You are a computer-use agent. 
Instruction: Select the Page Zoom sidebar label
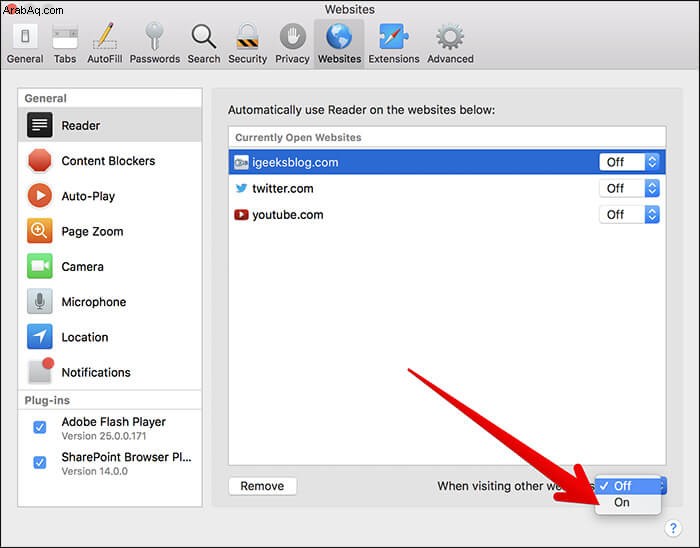[92, 231]
